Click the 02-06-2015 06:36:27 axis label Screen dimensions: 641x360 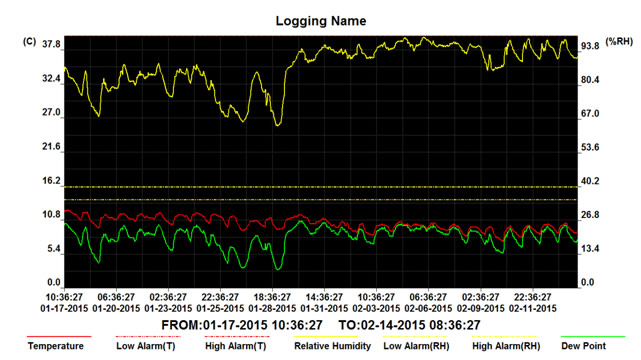click(428, 303)
